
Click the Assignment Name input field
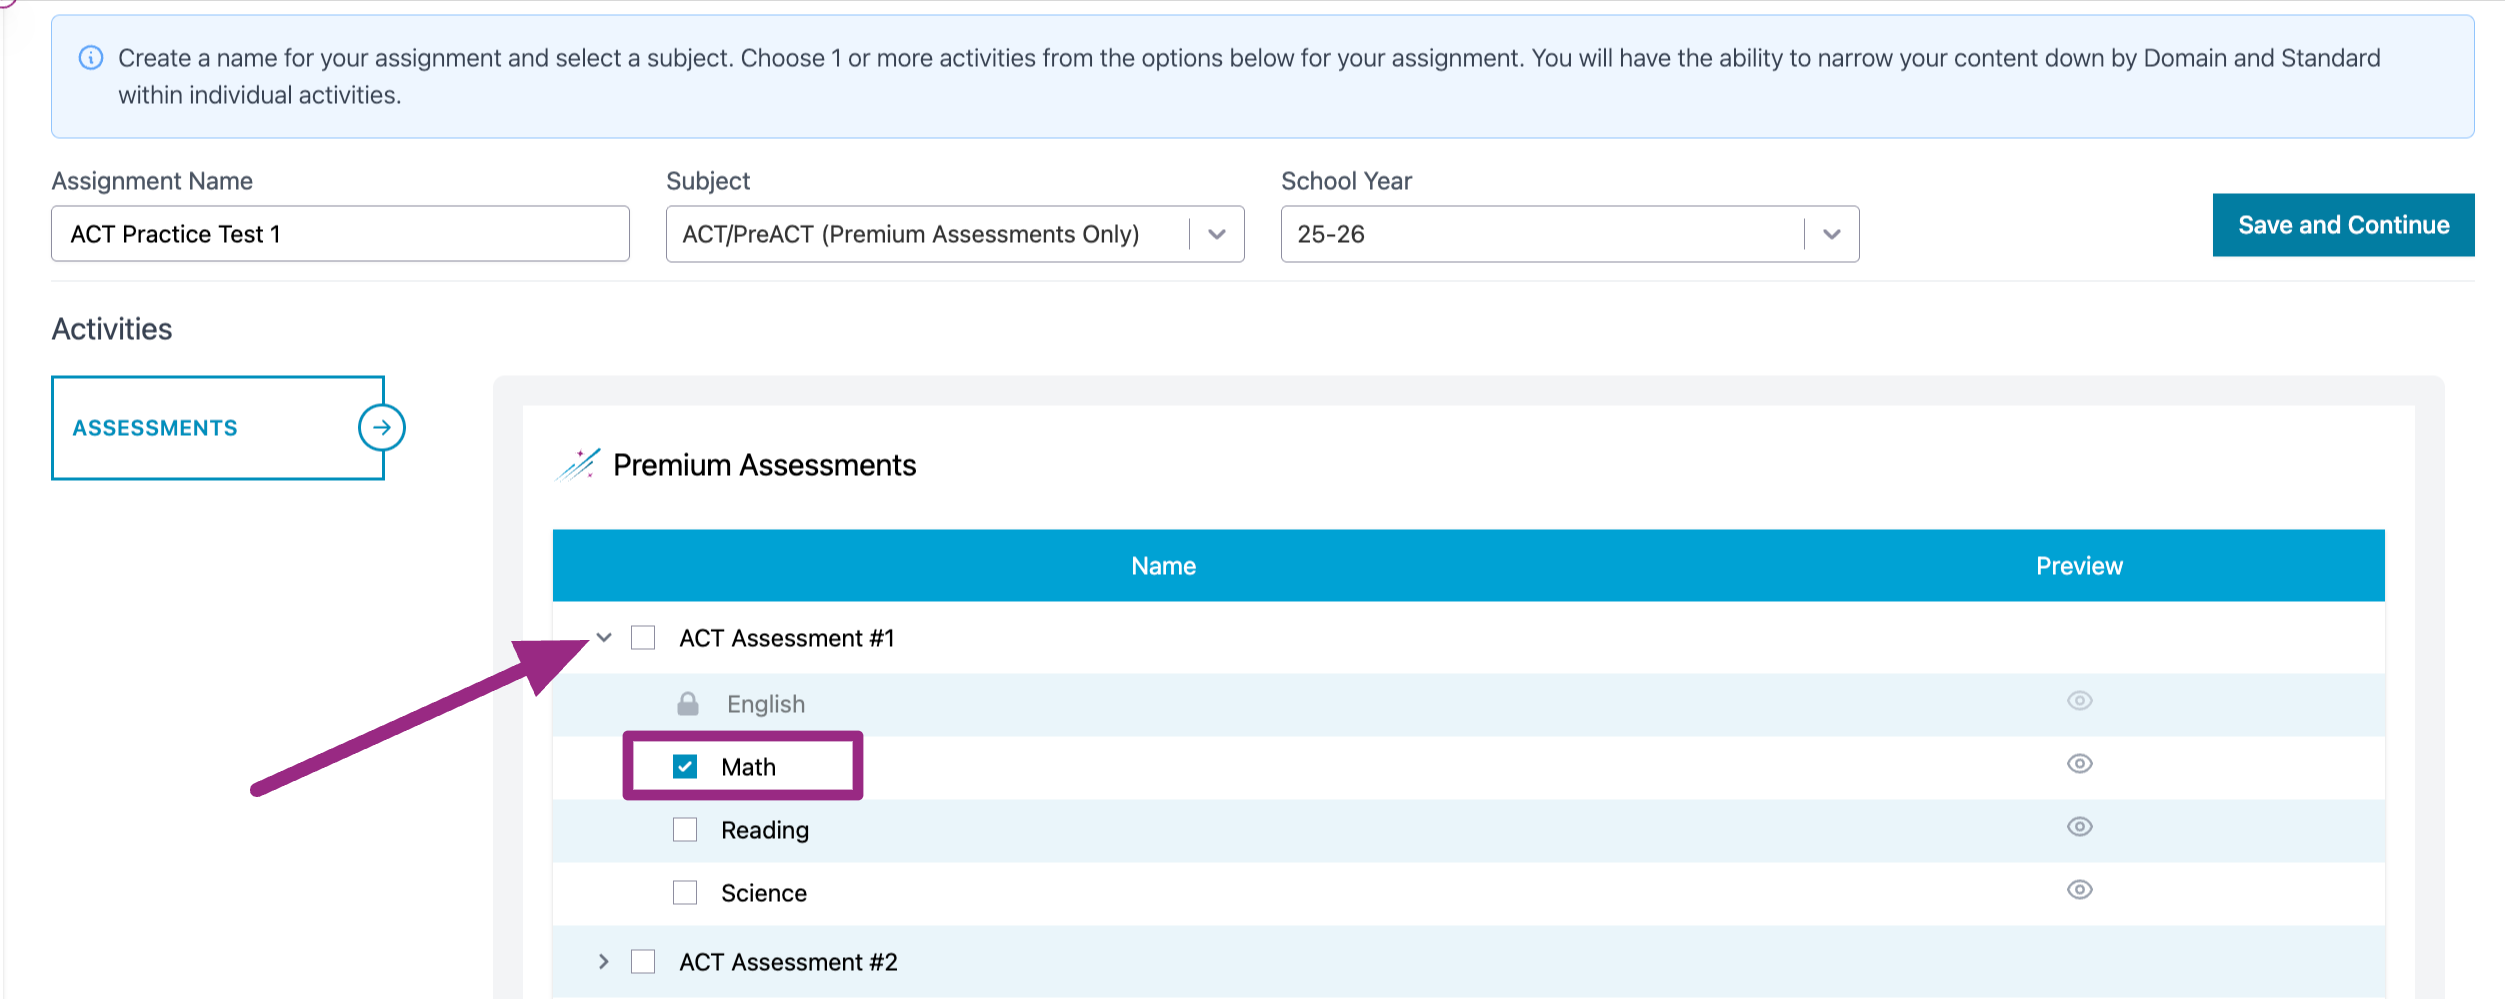(340, 234)
